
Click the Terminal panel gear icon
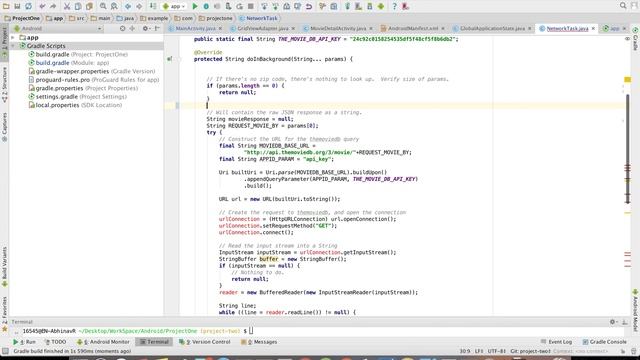point(613,322)
